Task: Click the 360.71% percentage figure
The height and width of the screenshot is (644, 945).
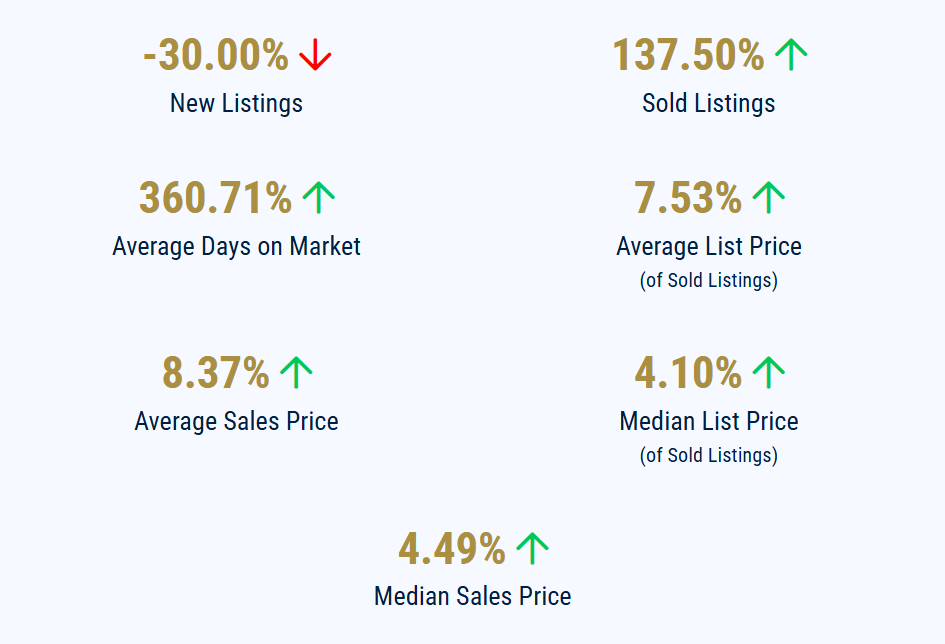Action: 215,198
